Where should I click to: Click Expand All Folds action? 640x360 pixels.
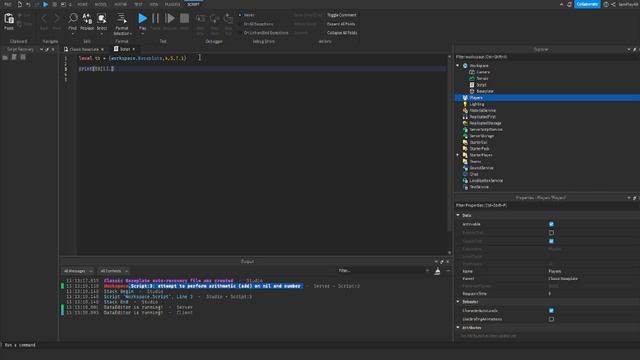[x=341, y=24]
